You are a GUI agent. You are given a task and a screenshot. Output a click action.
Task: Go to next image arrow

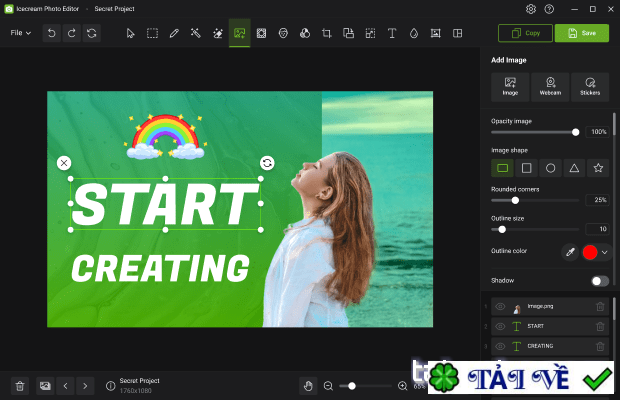pyautogui.click(x=86, y=385)
